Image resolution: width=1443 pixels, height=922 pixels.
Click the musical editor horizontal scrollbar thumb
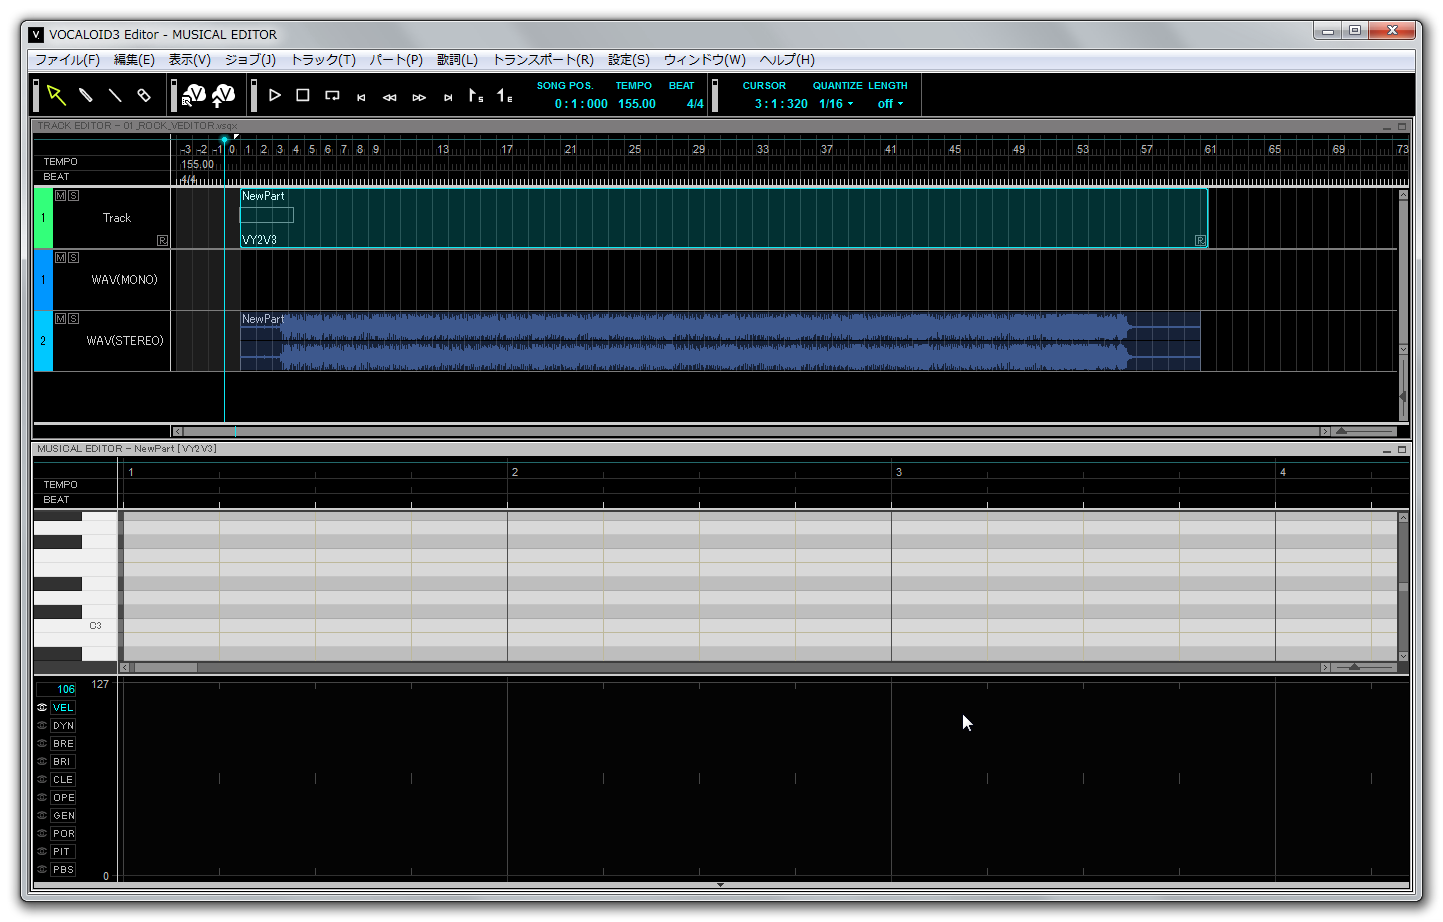tap(166, 667)
